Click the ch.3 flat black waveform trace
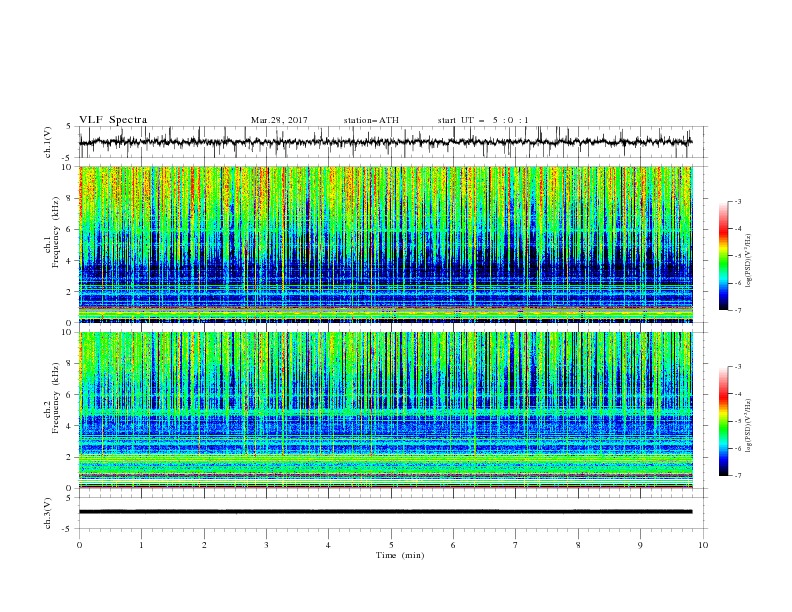Viewport: 792px width, 612px height. pos(385,512)
